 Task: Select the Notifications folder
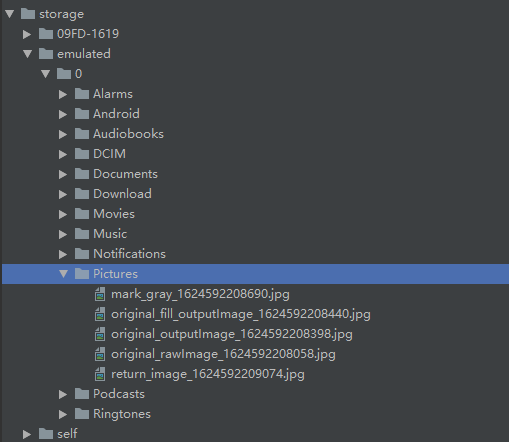[129, 254]
